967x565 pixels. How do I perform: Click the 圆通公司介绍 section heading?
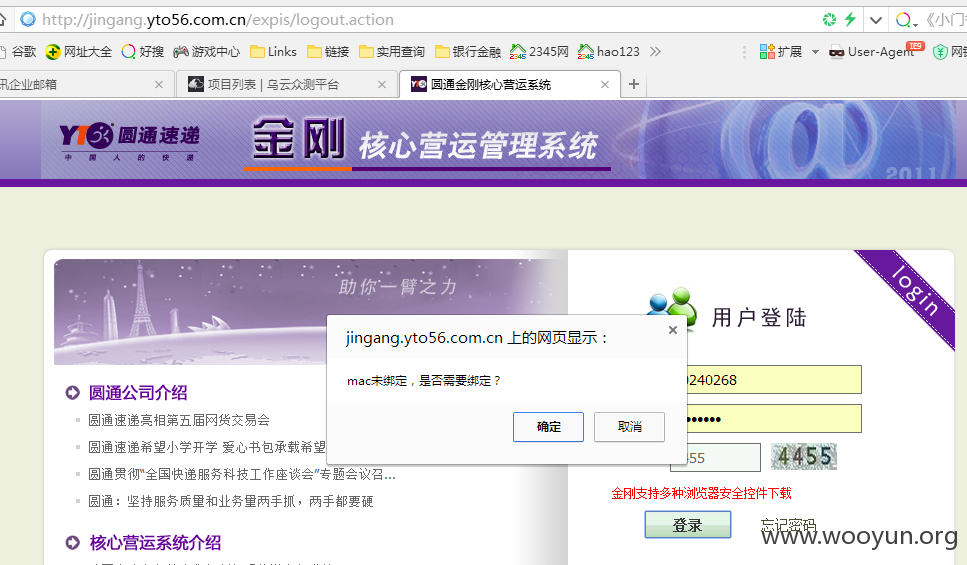click(138, 393)
